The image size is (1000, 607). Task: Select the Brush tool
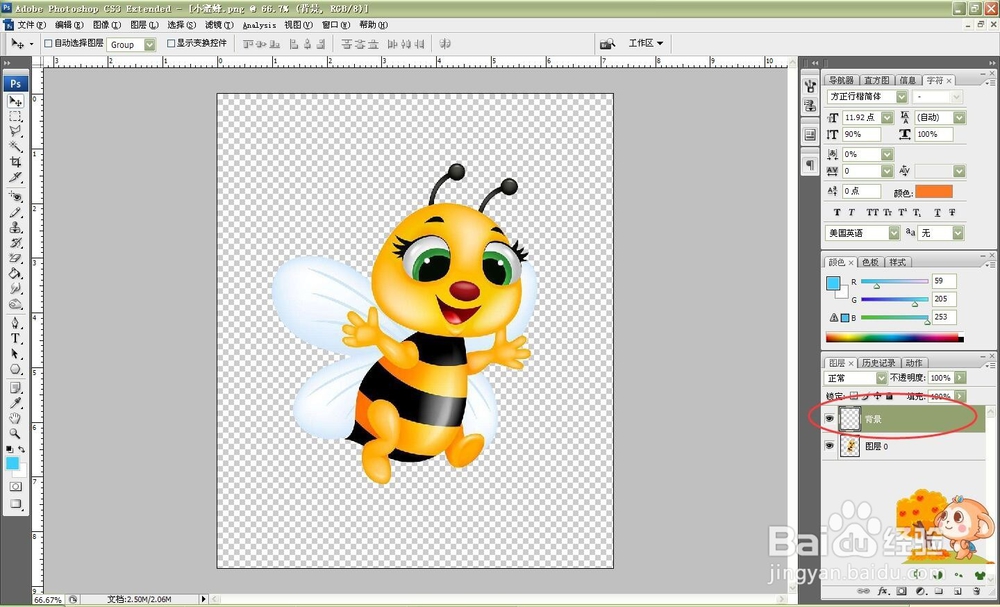[x=15, y=213]
